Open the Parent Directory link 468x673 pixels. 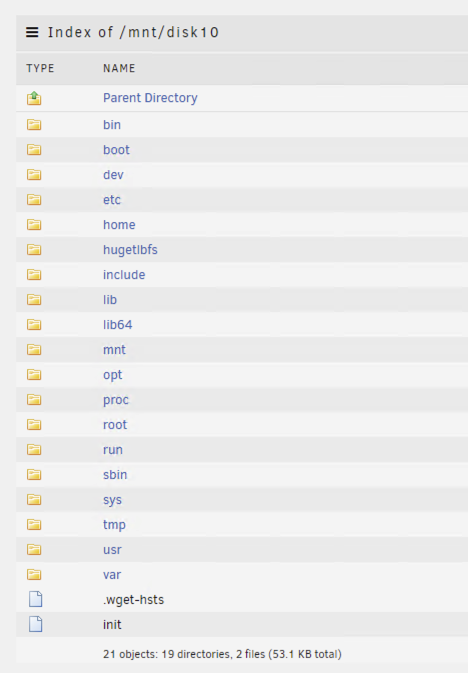point(150,98)
